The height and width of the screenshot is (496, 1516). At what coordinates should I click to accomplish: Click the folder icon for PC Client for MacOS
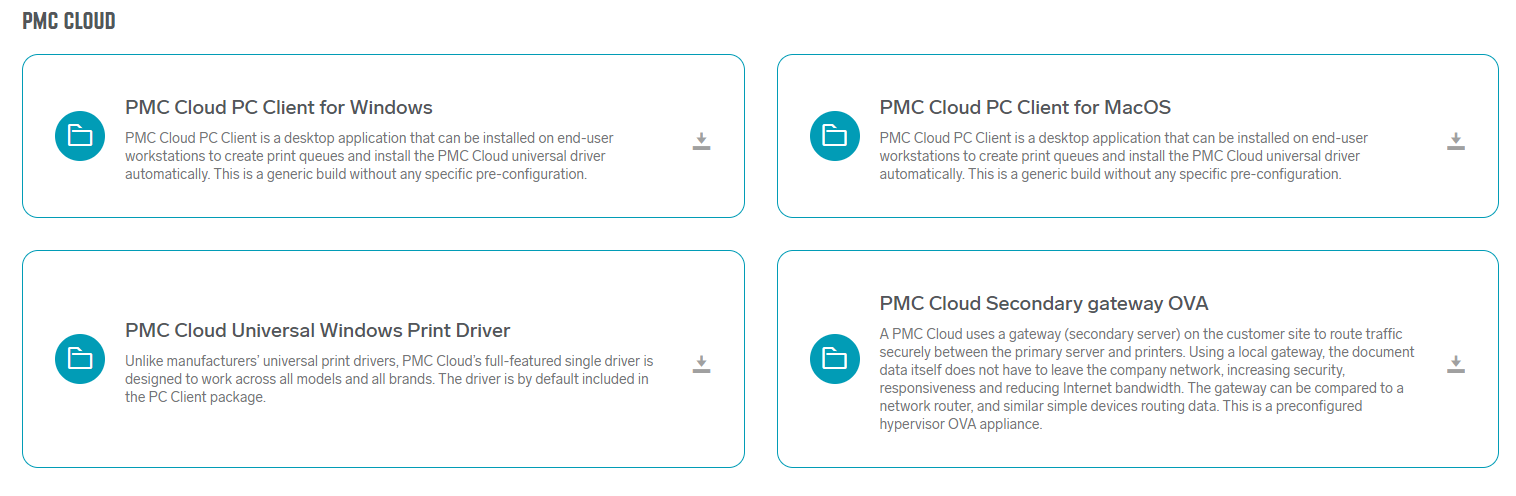(834, 136)
